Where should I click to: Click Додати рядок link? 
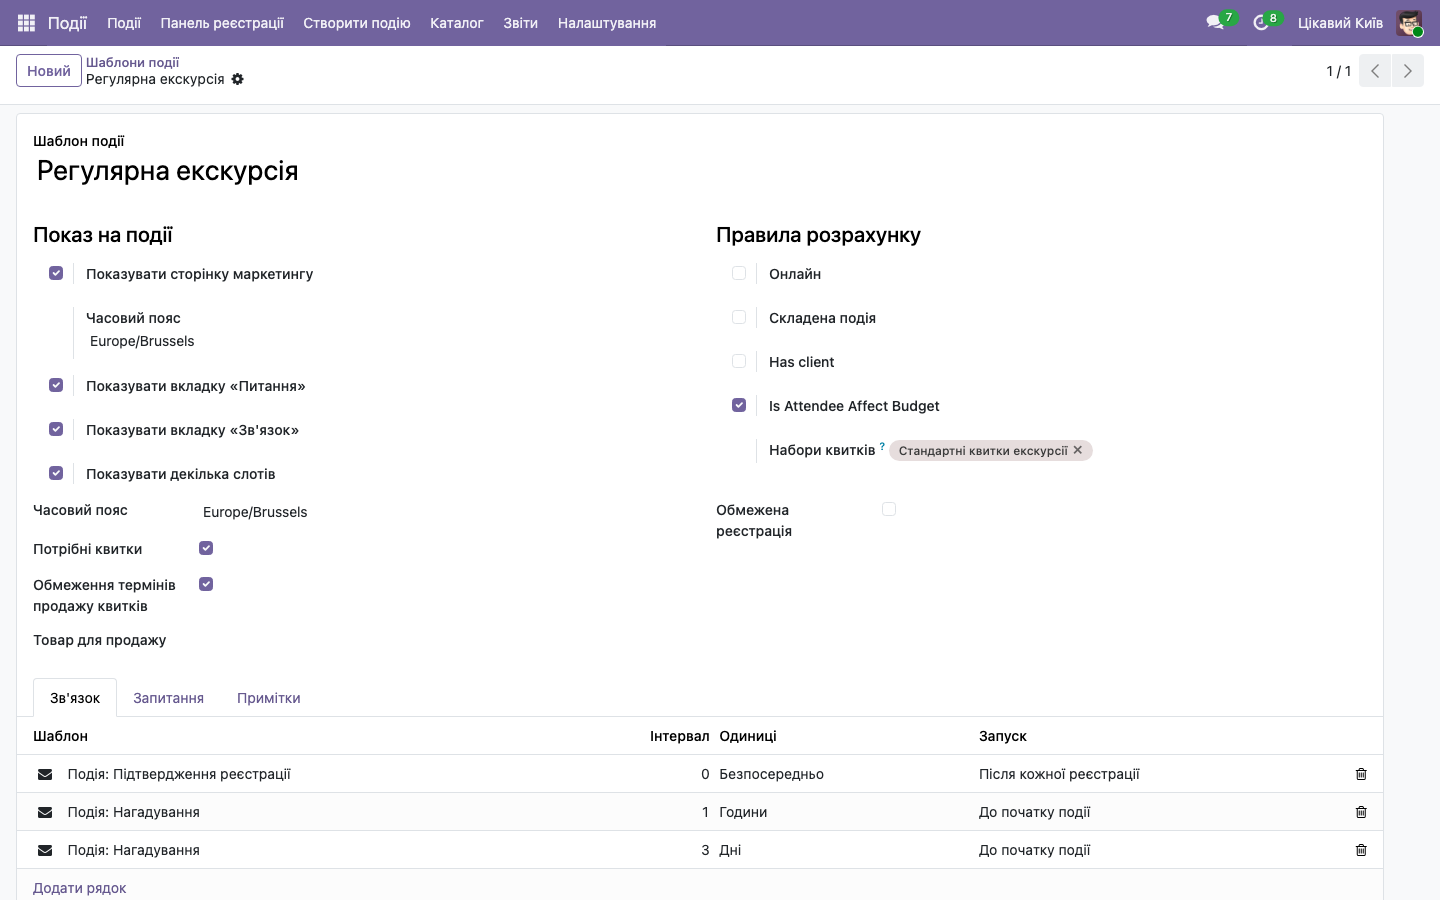pyautogui.click(x=80, y=888)
